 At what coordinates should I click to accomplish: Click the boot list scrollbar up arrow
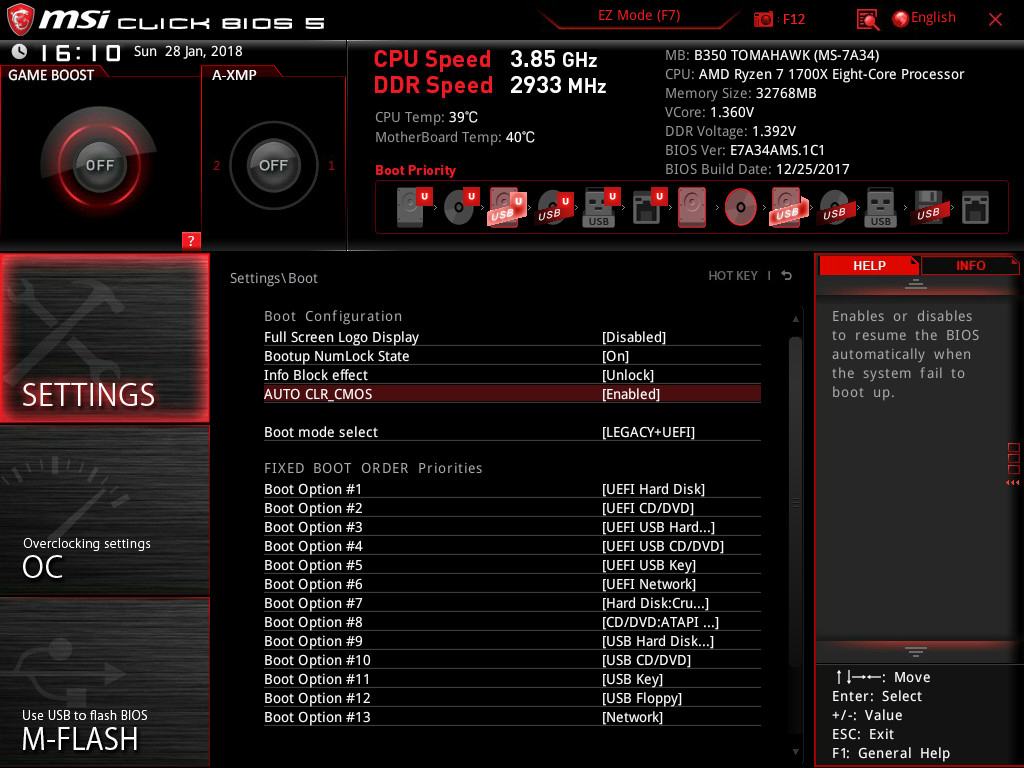[795, 319]
